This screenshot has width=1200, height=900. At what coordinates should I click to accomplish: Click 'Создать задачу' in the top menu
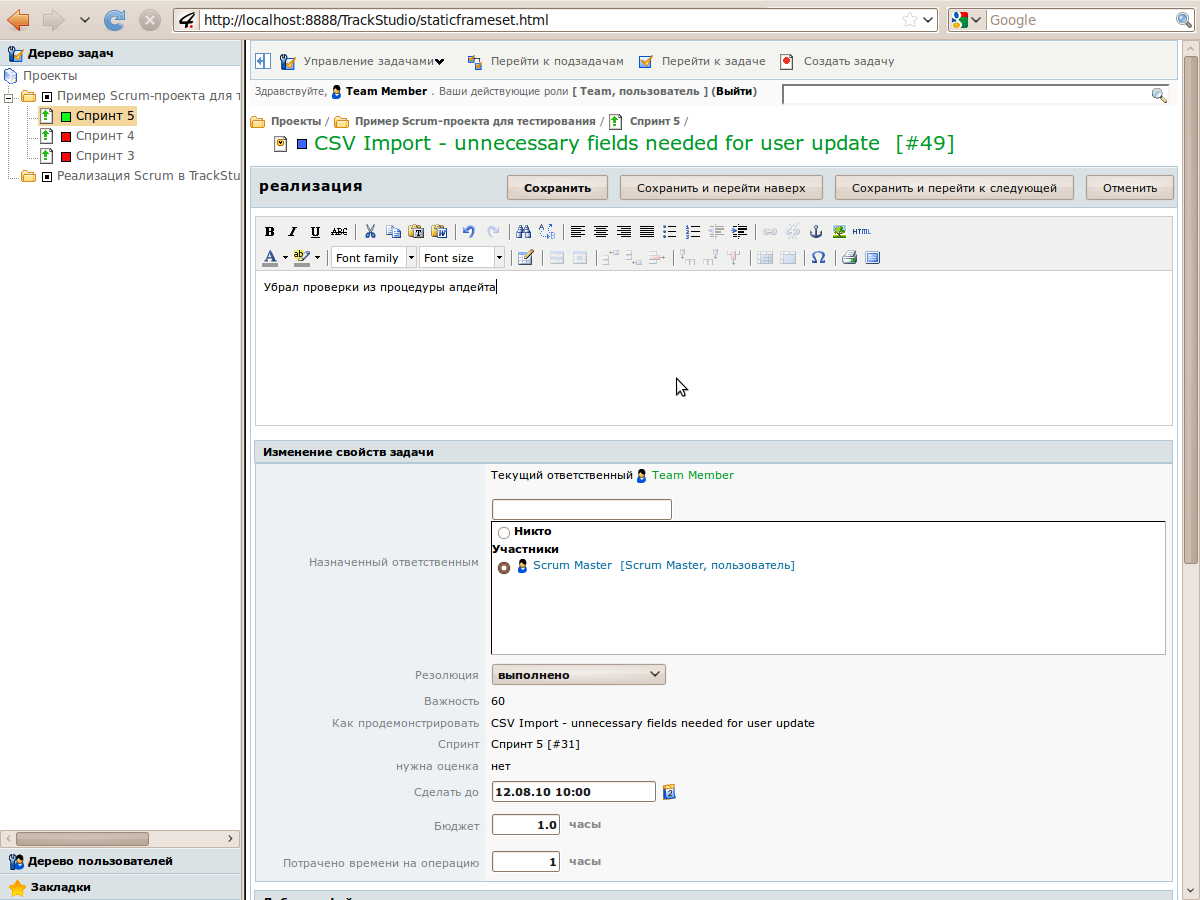[848, 62]
